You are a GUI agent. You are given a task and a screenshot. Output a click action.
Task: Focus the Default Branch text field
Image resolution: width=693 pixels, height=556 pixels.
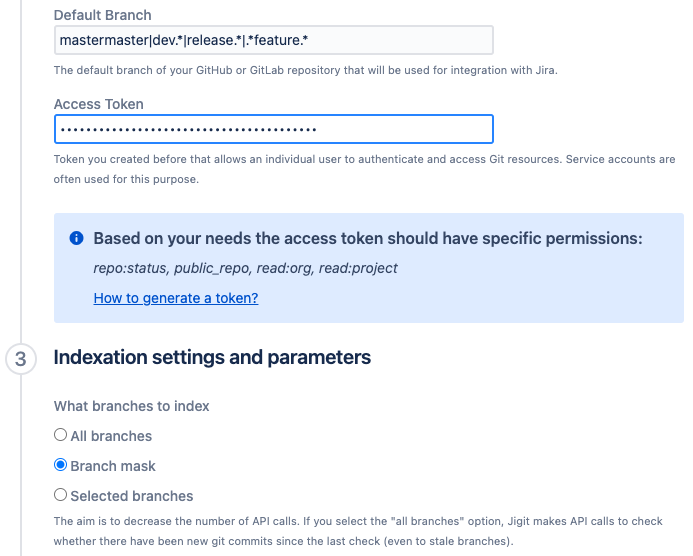point(273,40)
